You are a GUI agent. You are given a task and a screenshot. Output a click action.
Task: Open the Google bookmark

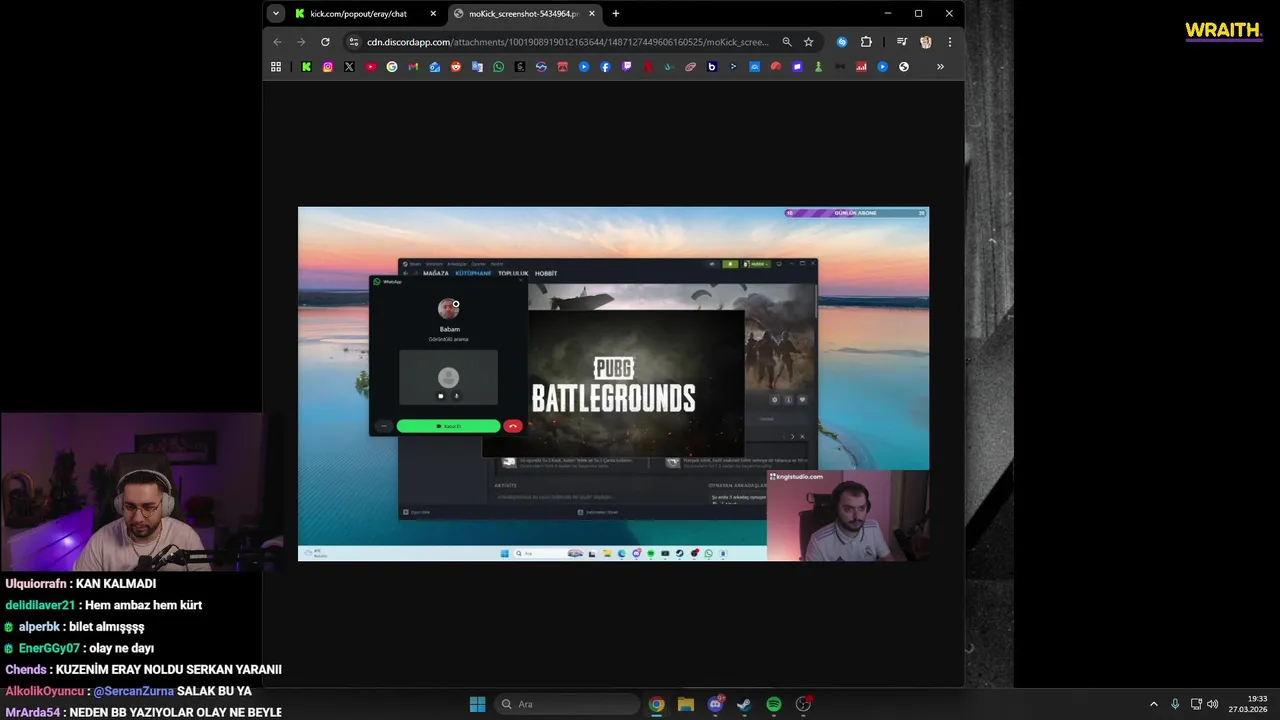click(392, 67)
